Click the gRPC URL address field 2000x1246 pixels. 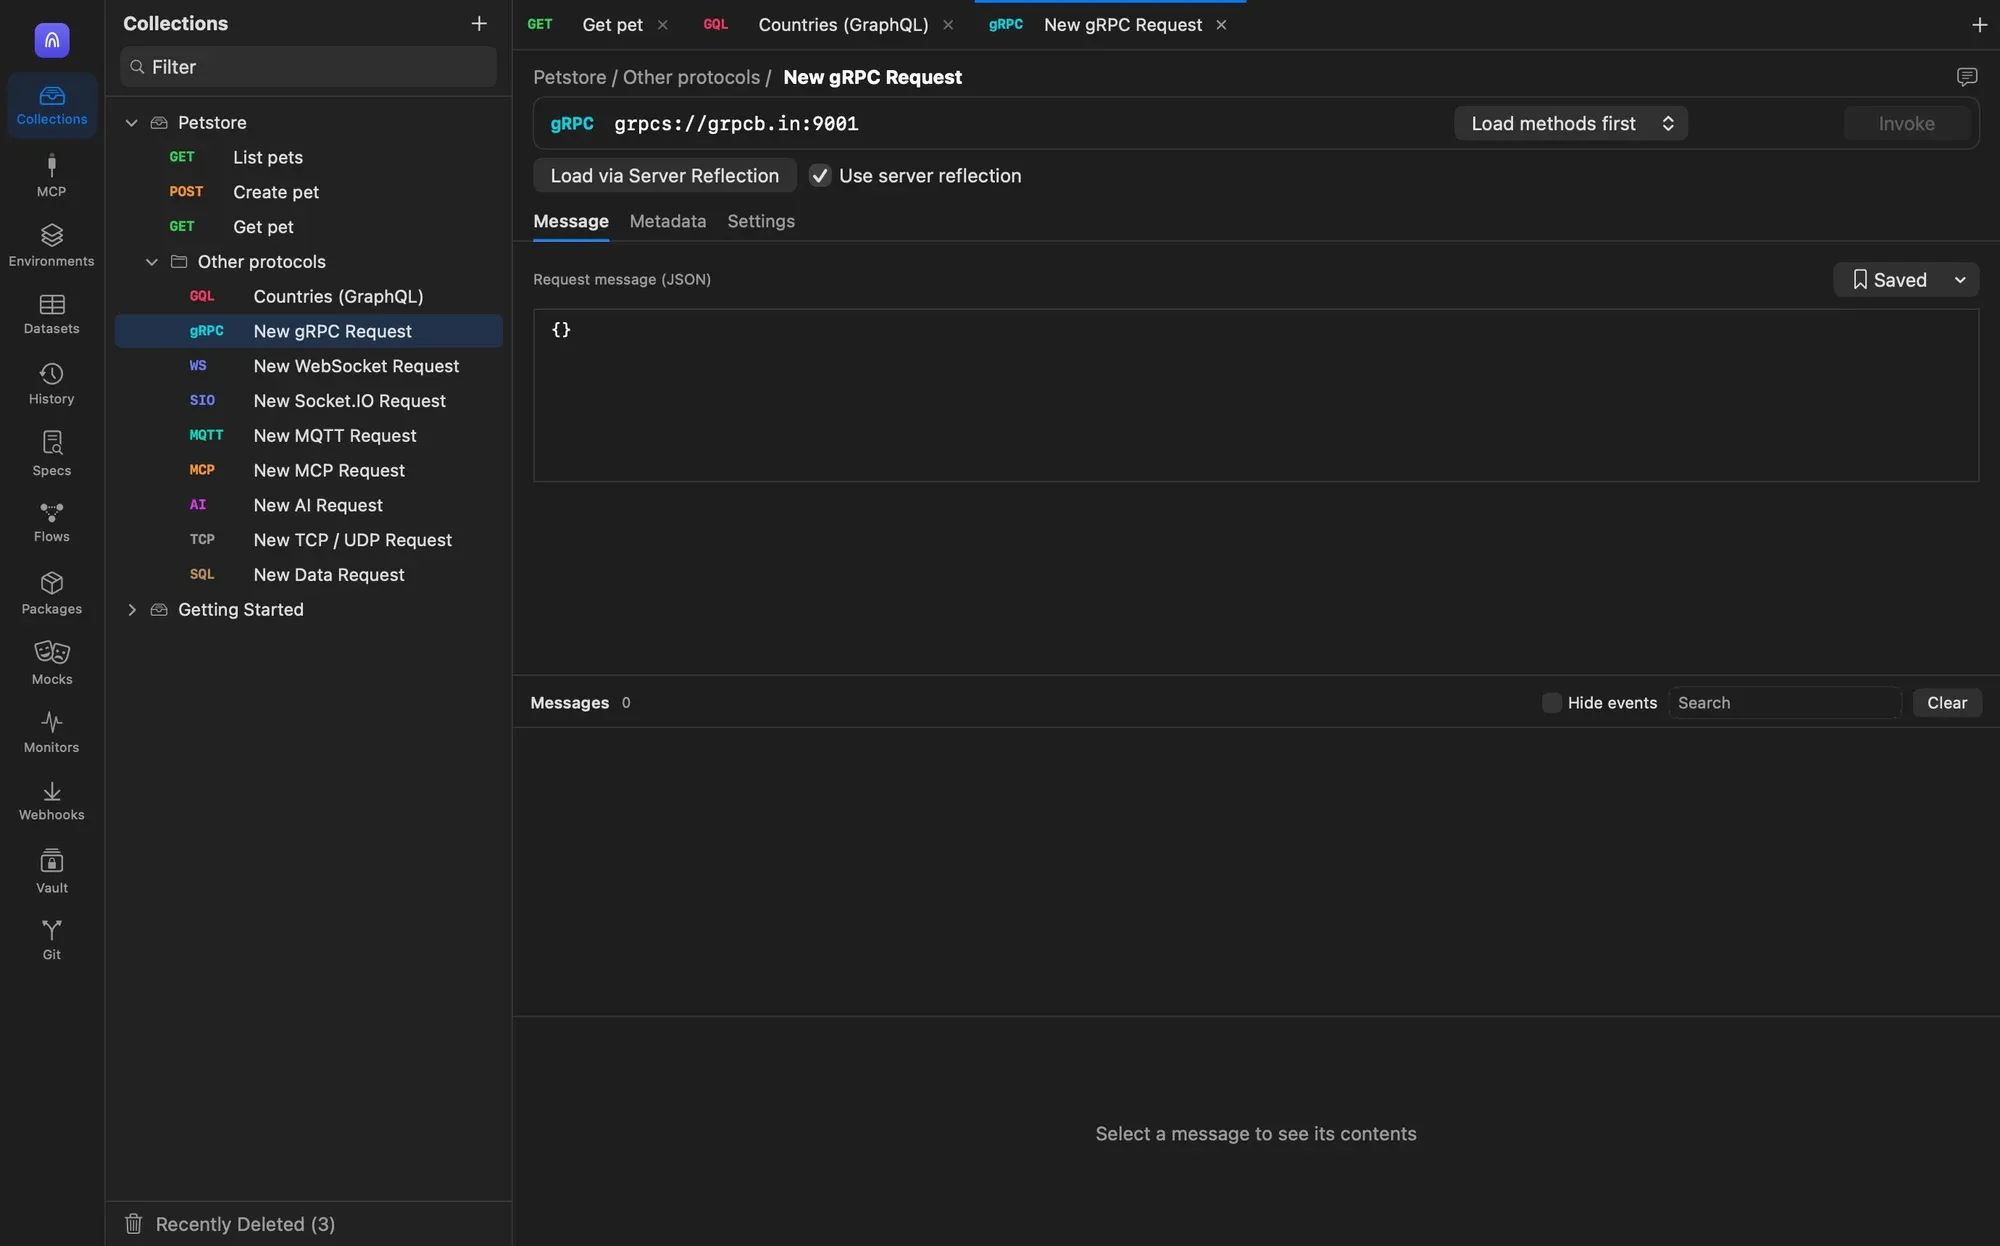(x=1025, y=124)
